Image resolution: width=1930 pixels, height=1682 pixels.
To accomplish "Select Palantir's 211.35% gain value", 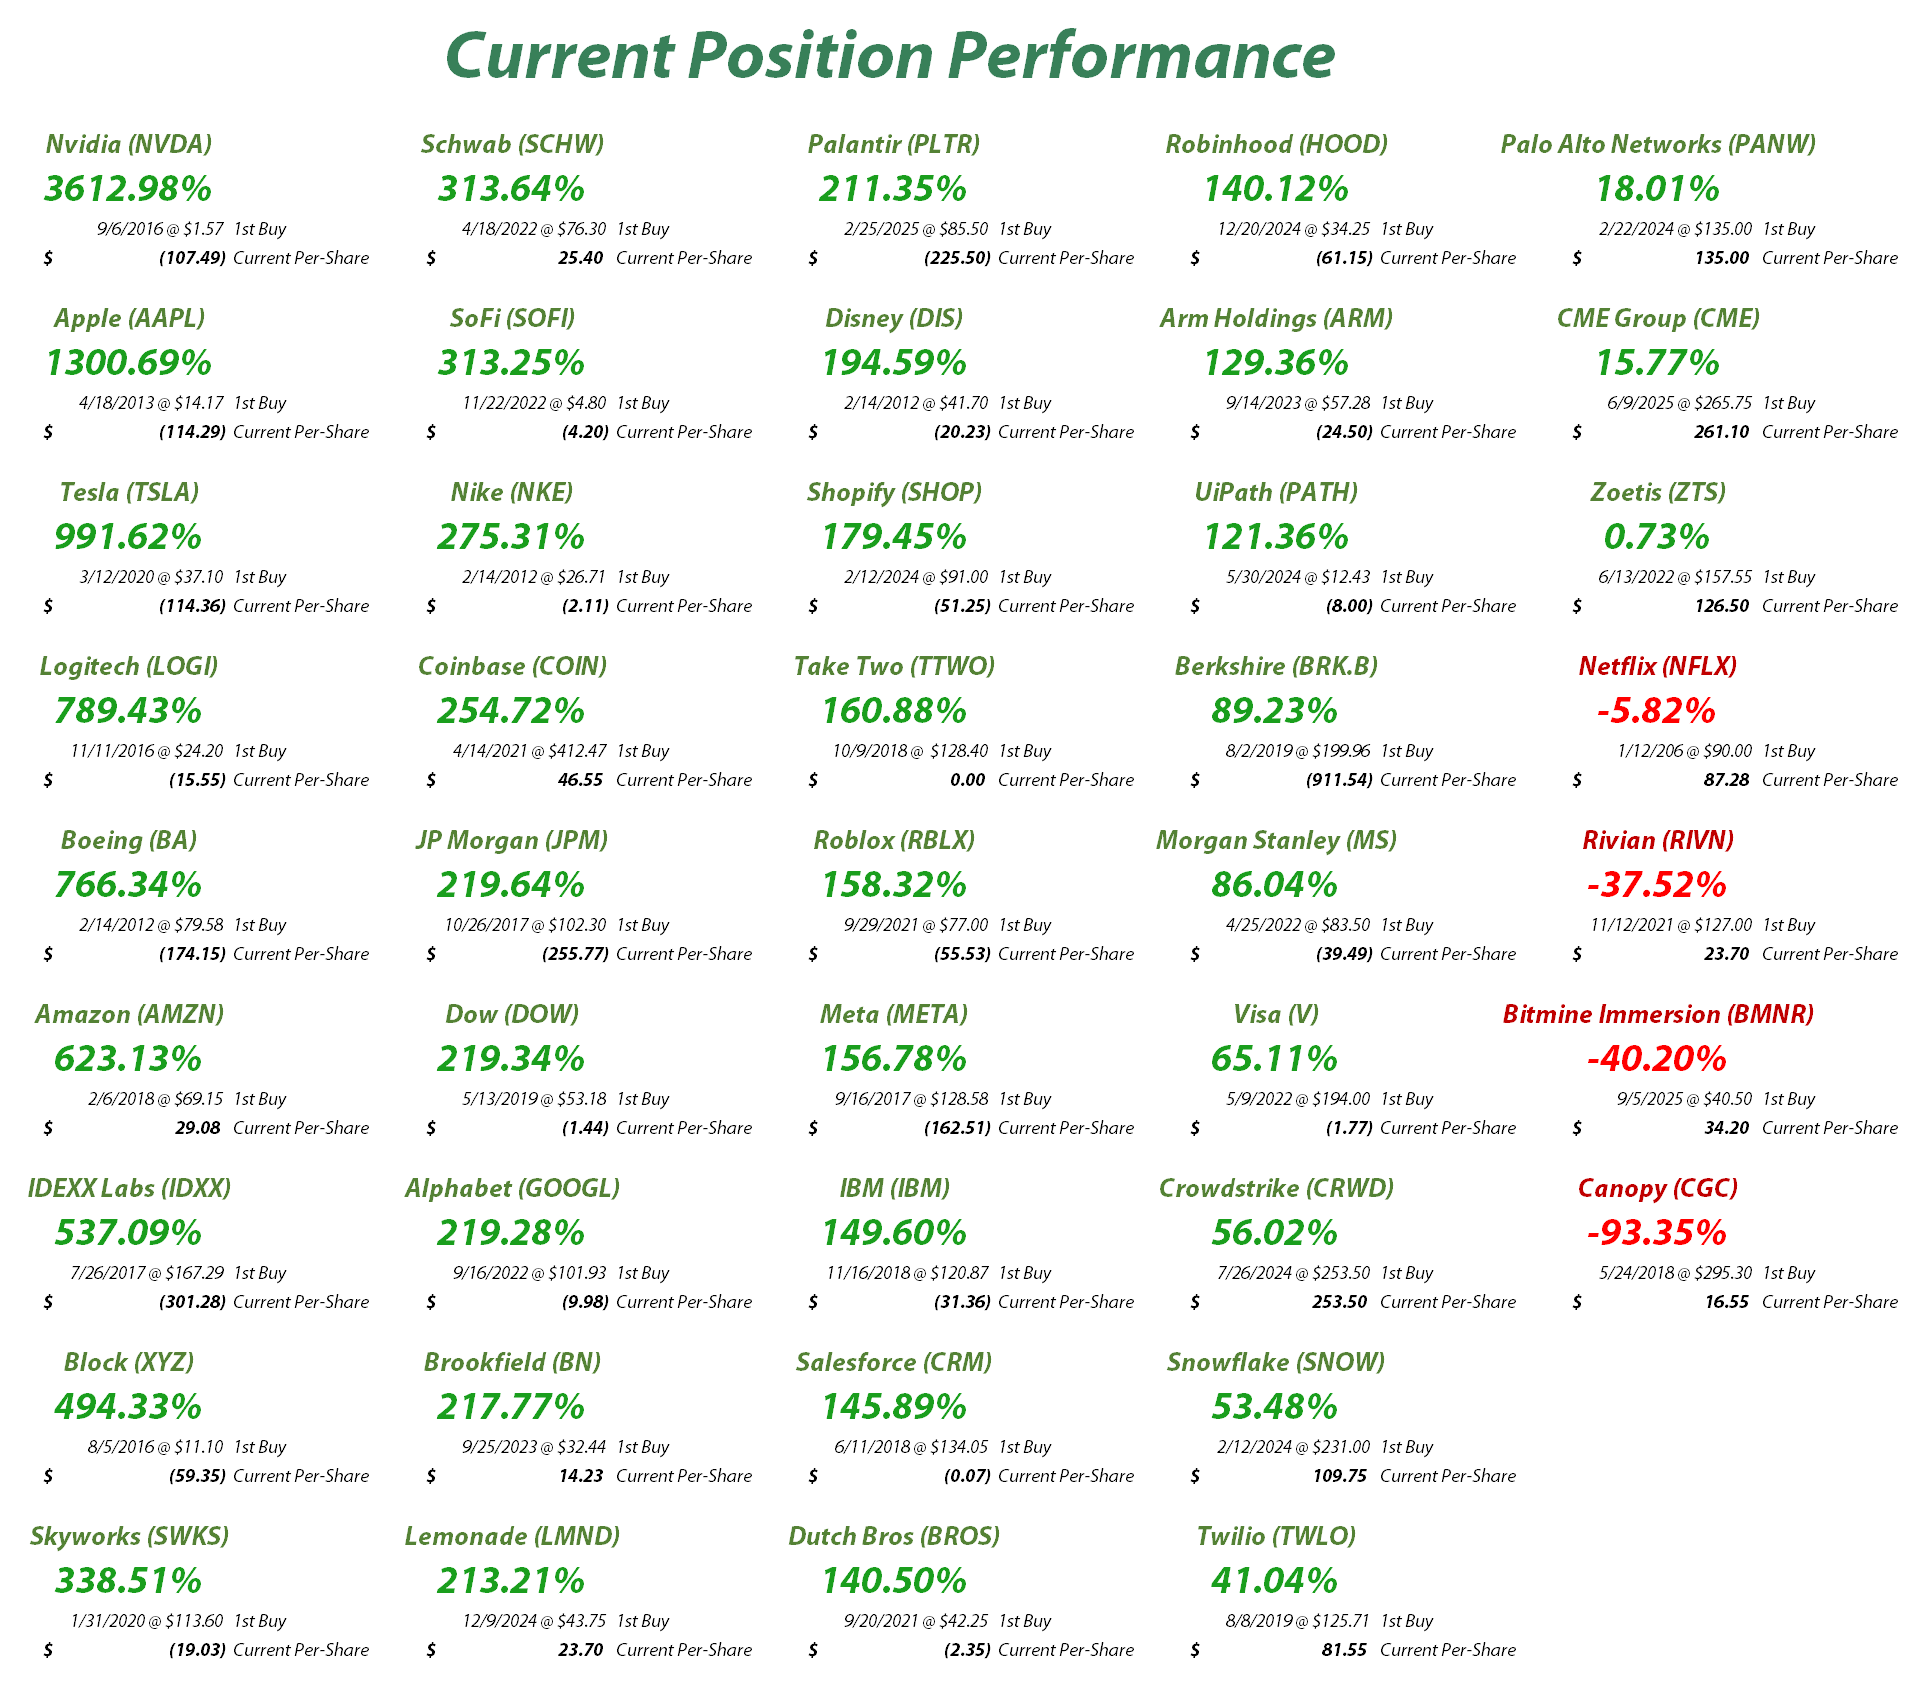I will tap(893, 188).
